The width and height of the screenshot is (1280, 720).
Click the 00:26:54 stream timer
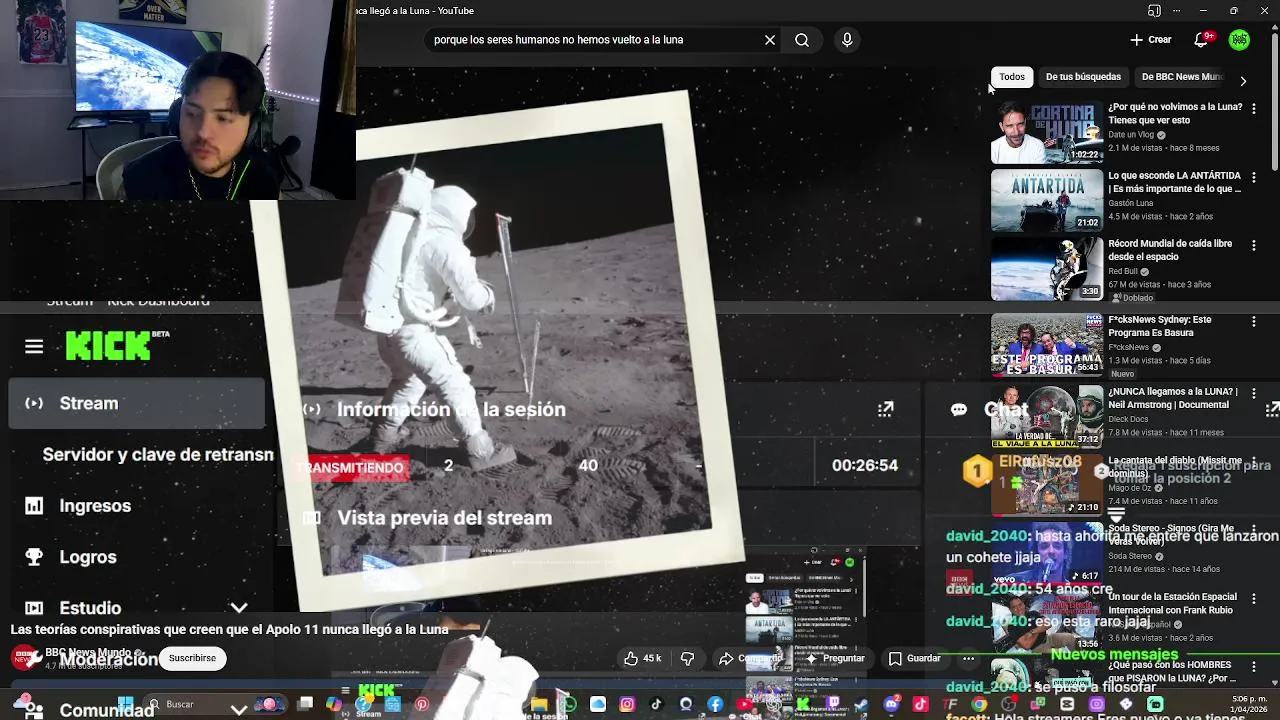[x=865, y=465]
